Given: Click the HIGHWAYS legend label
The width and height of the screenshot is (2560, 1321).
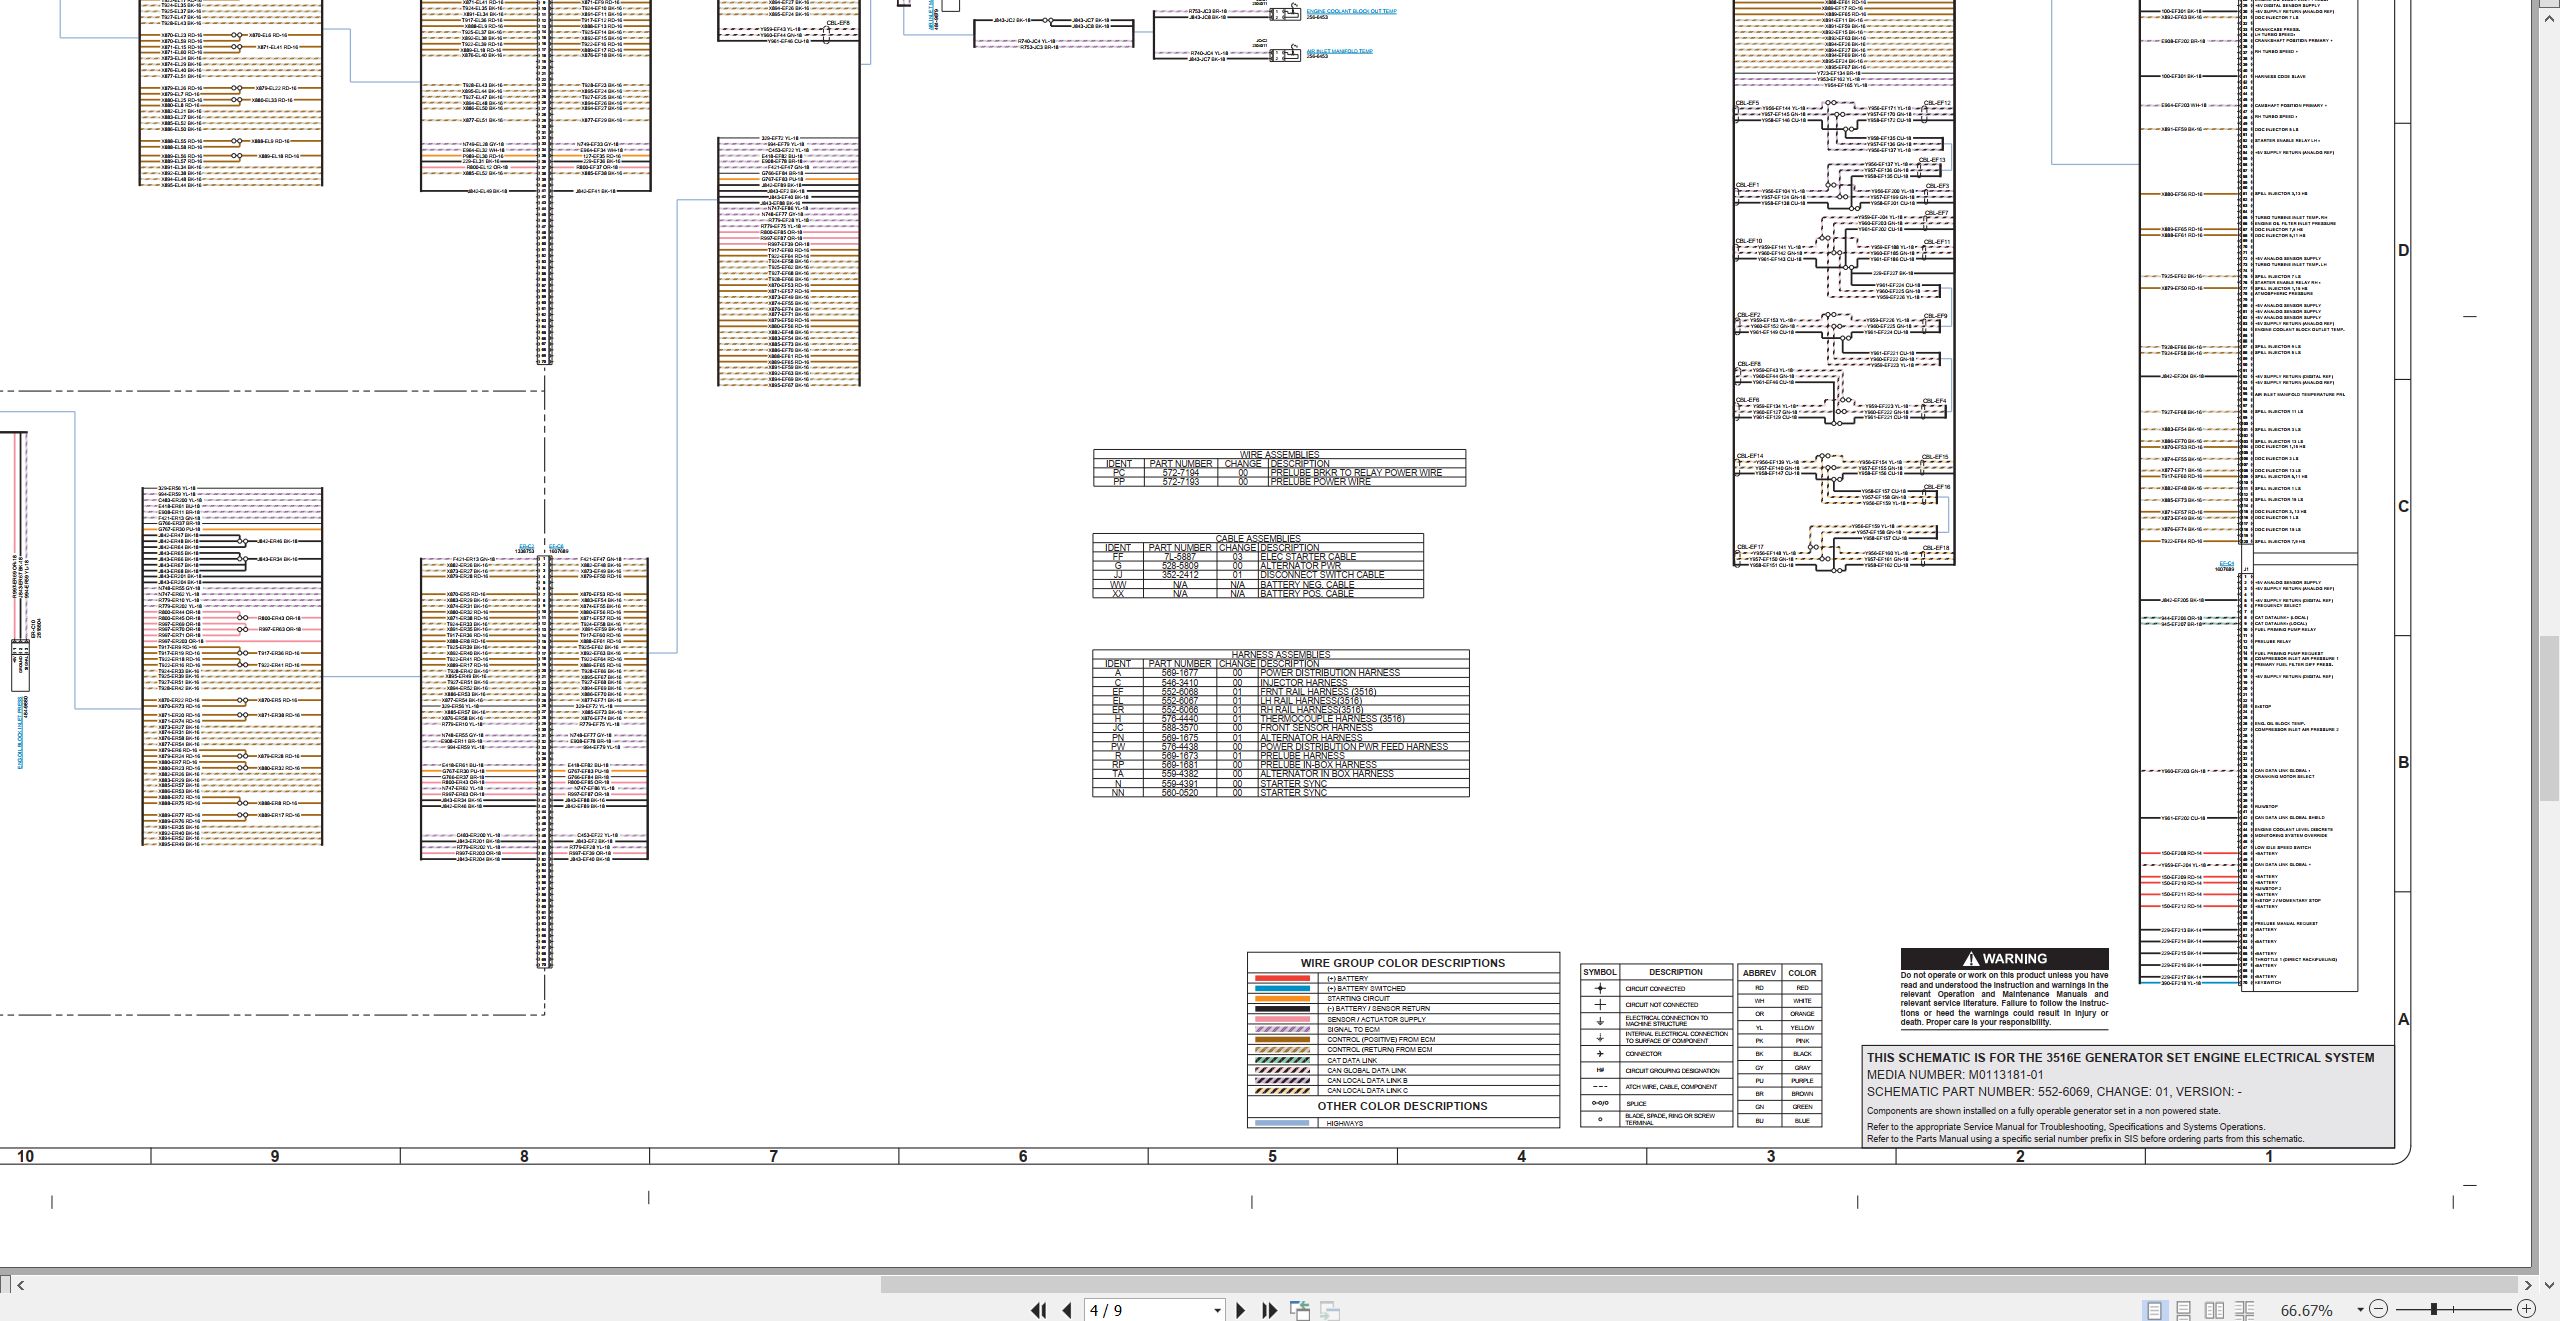Looking at the screenshot, I should pos(1344,1123).
